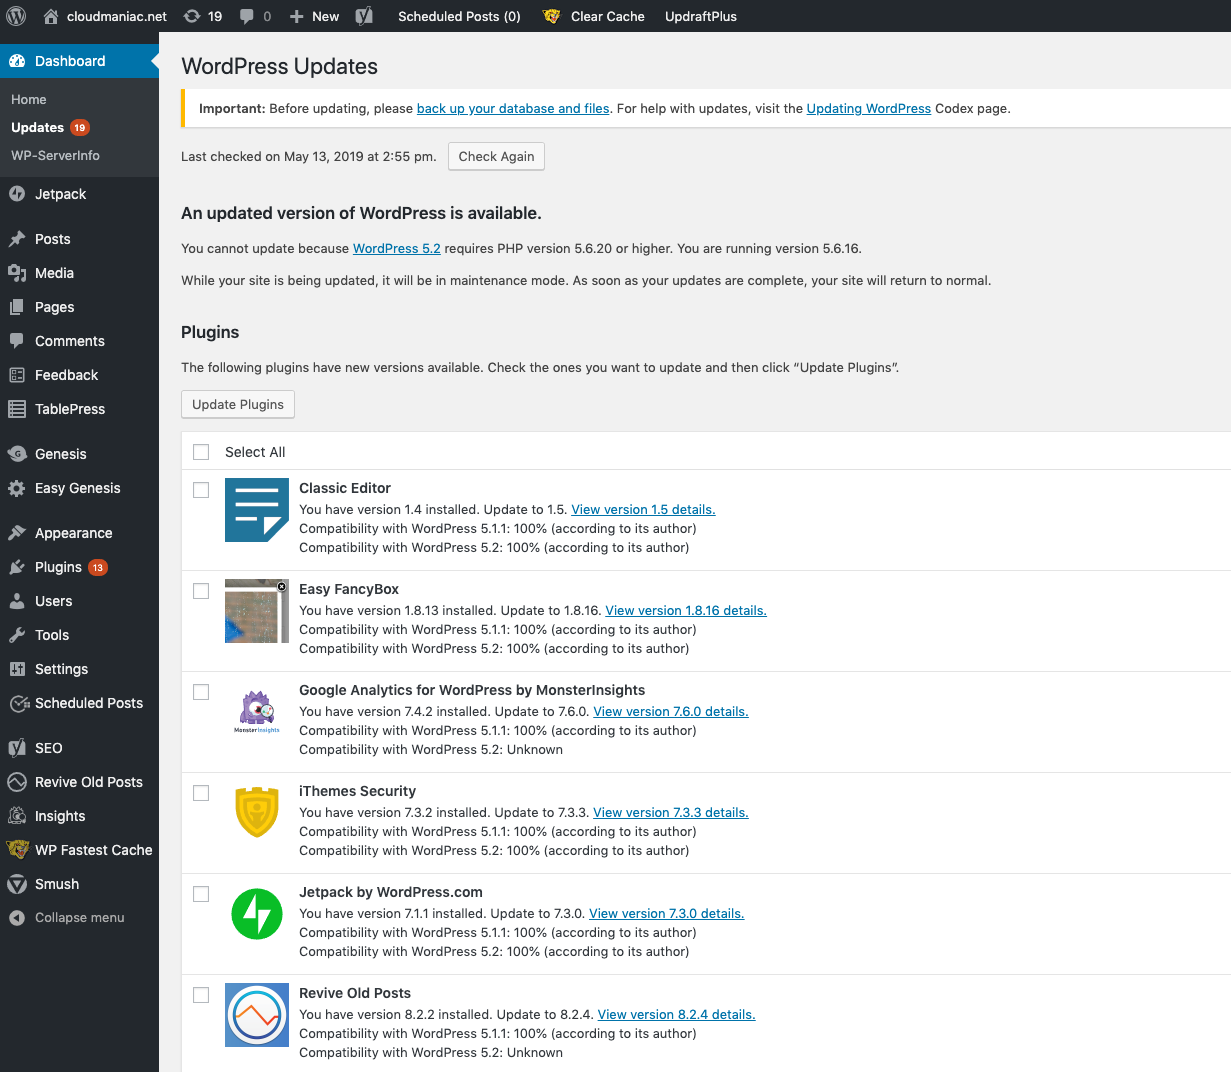
Task: View Revive Old Posts version 8.2.4 details
Action: [677, 1014]
